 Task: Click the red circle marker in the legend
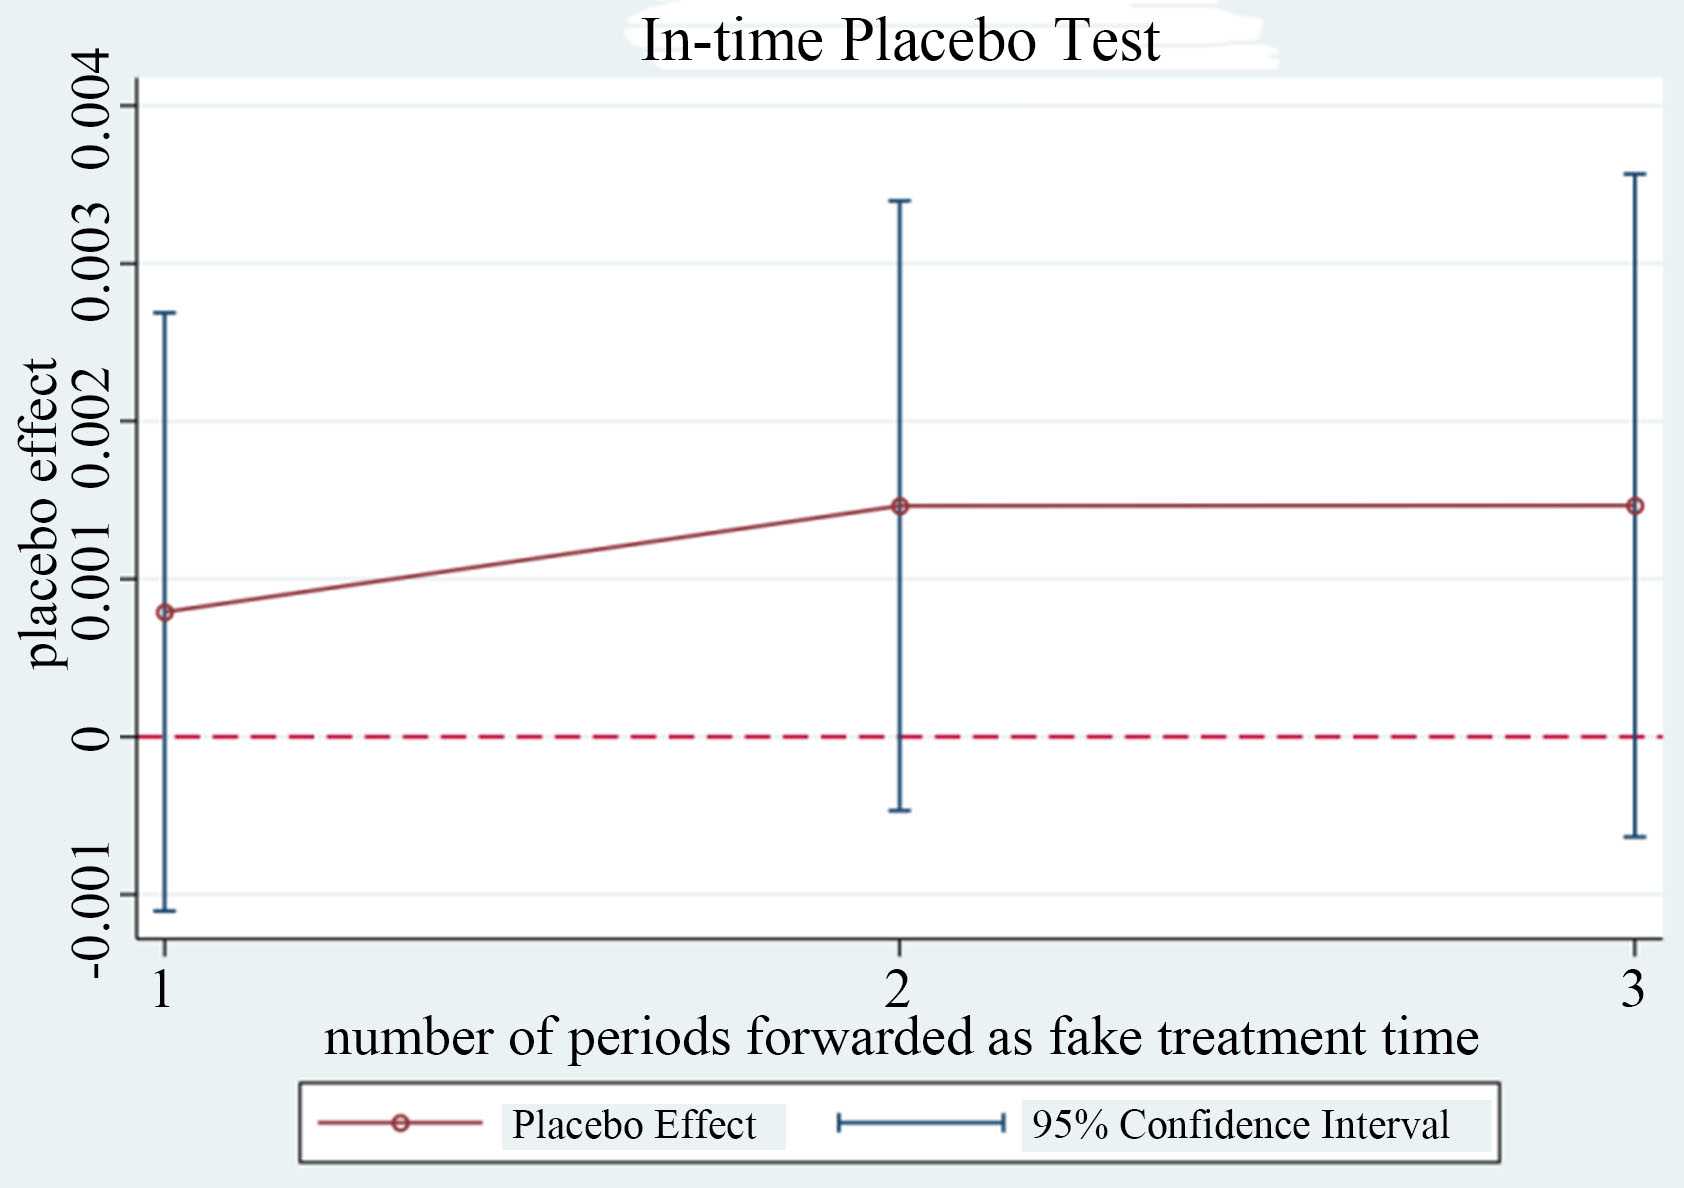pyautogui.click(x=400, y=1123)
